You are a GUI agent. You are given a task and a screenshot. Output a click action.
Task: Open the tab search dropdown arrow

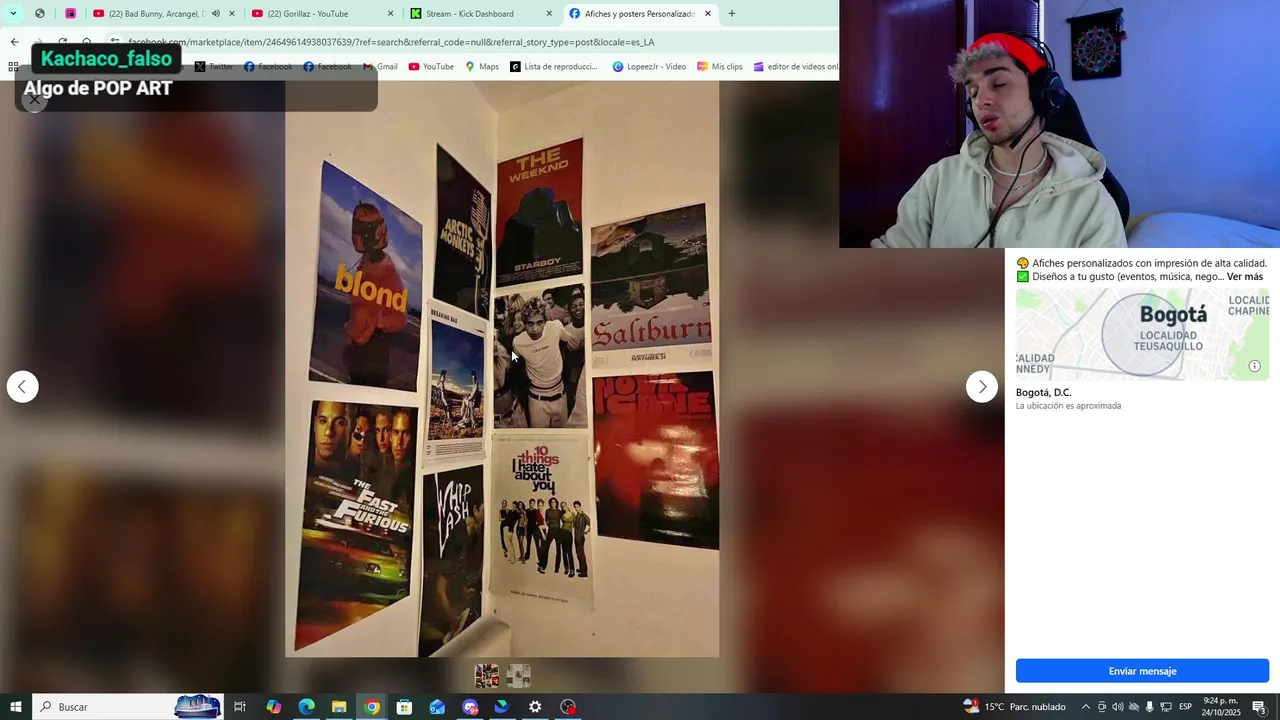point(13,14)
